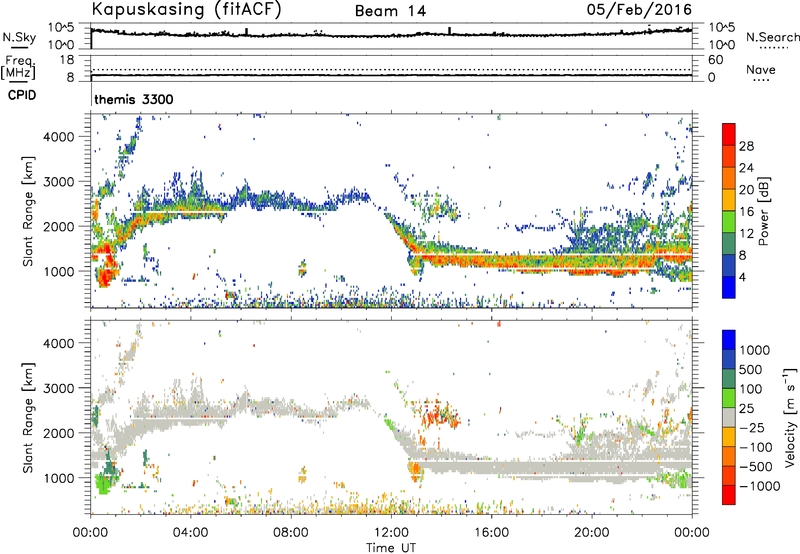Click the 1000 tick on power panel axis
800x554 pixels.
tap(59, 271)
